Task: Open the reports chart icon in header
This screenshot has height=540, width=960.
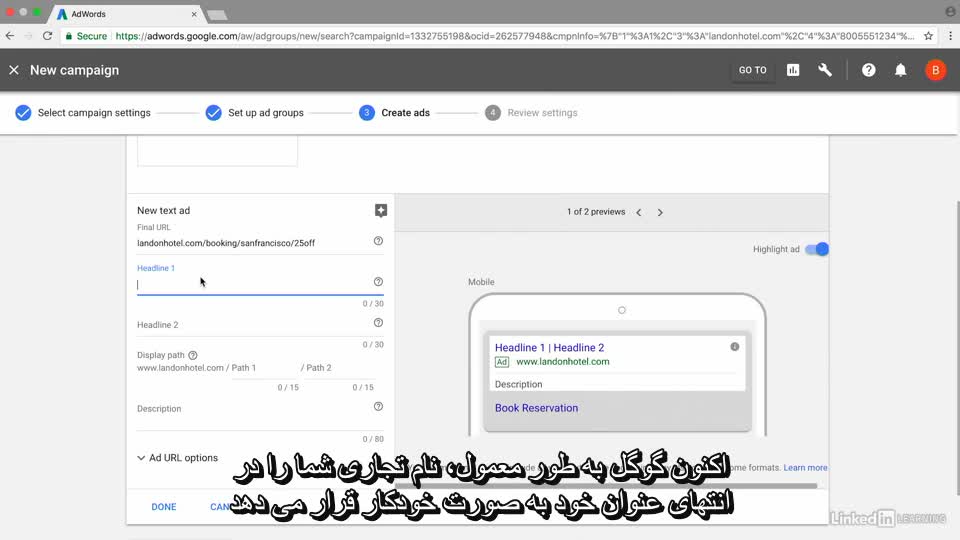Action: [x=793, y=70]
